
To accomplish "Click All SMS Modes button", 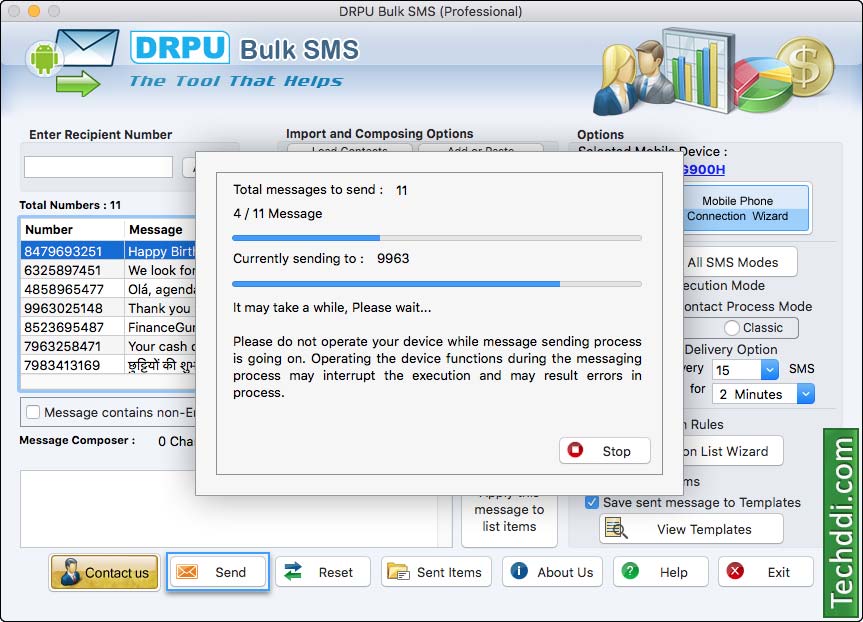I will [740, 262].
